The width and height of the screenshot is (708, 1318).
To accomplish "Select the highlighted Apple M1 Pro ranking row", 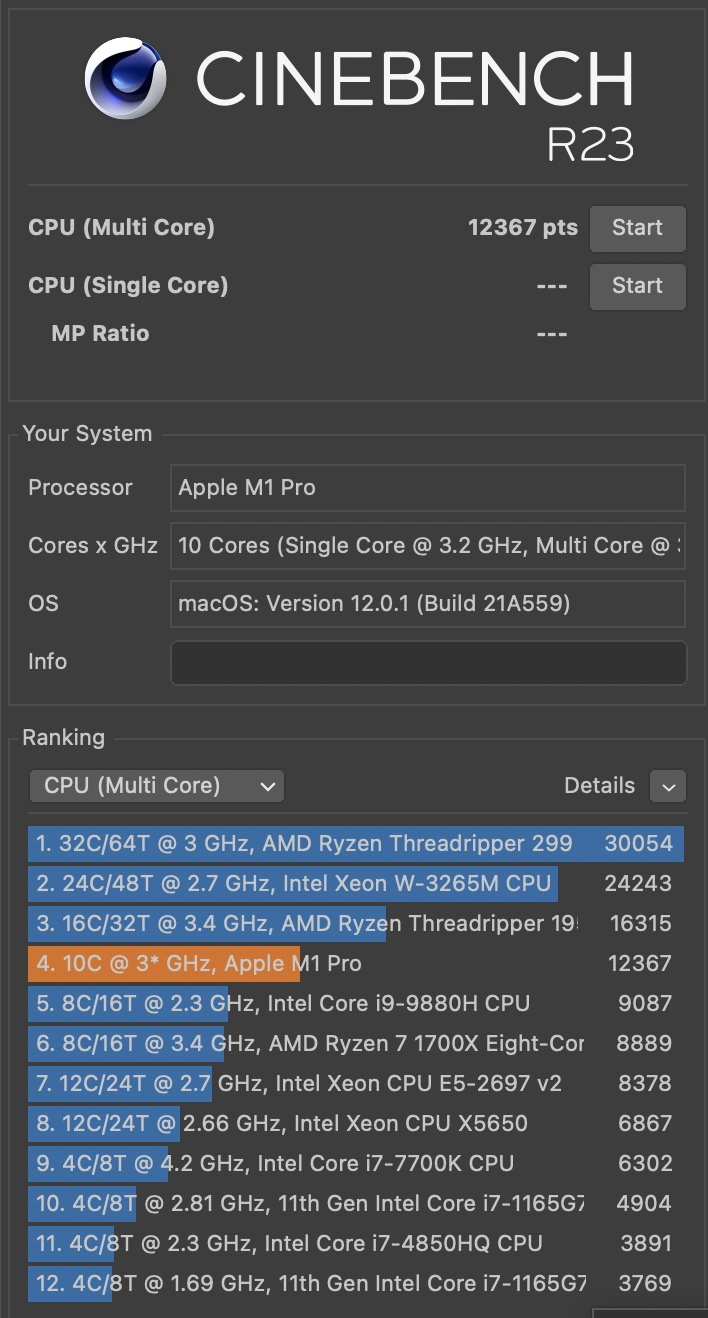I will point(356,963).
